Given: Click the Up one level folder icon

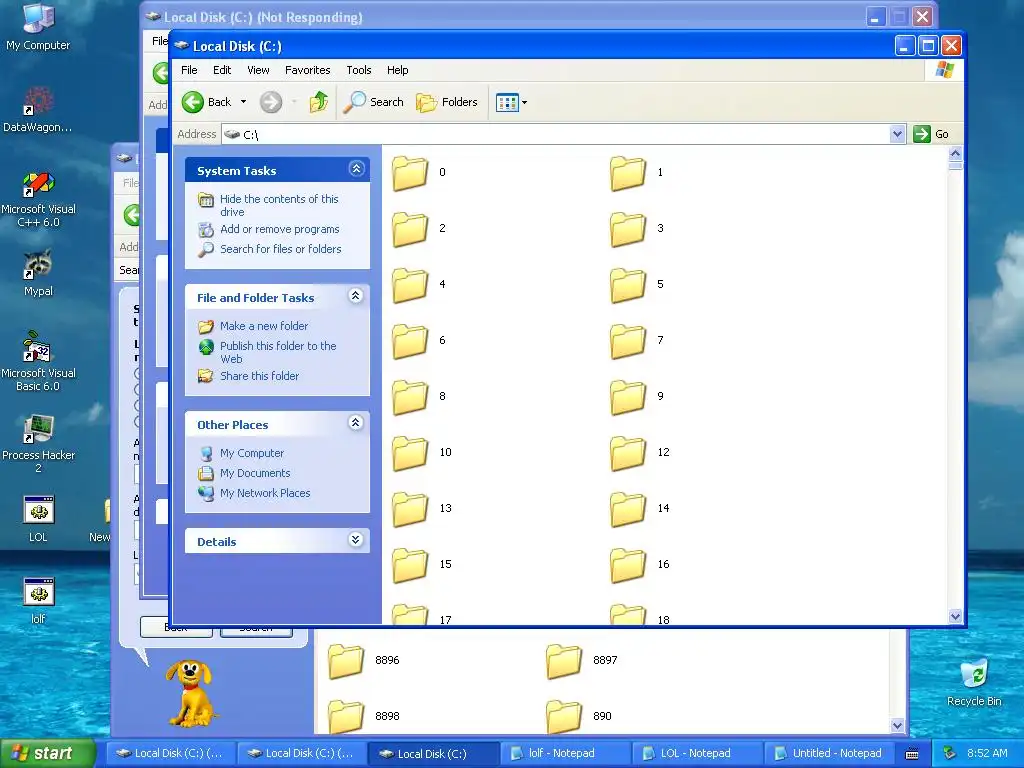Looking at the screenshot, I should [319, 102].
